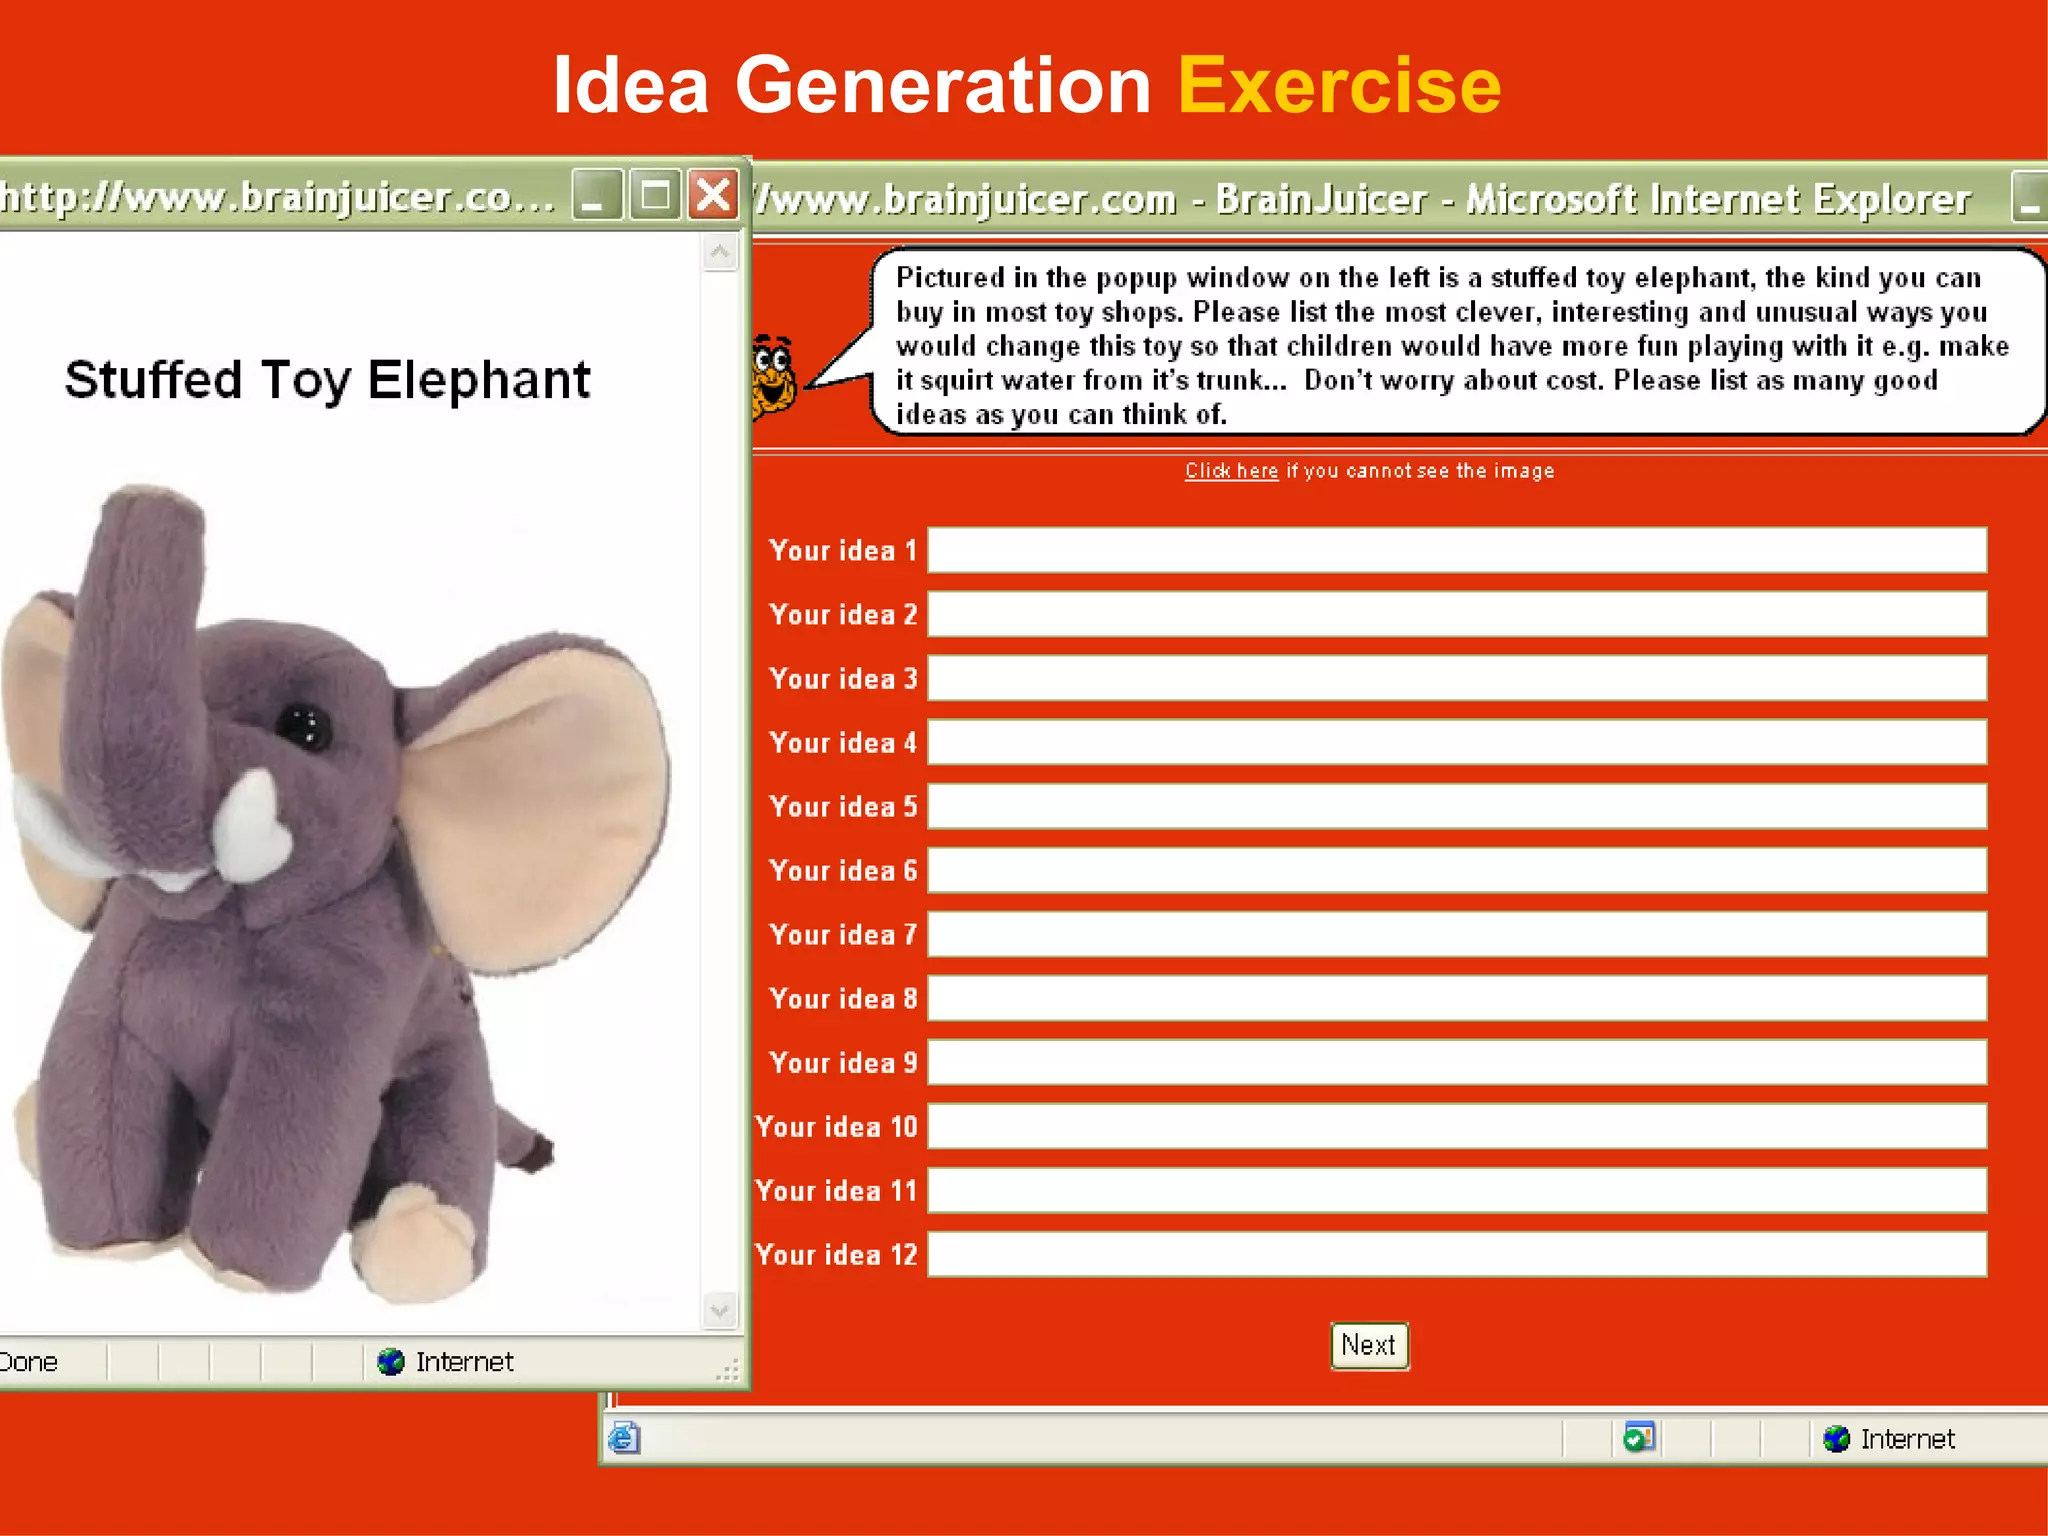Click the instruction speech bubble text
The image size is (2048, 1536).
coord(1452,345)
